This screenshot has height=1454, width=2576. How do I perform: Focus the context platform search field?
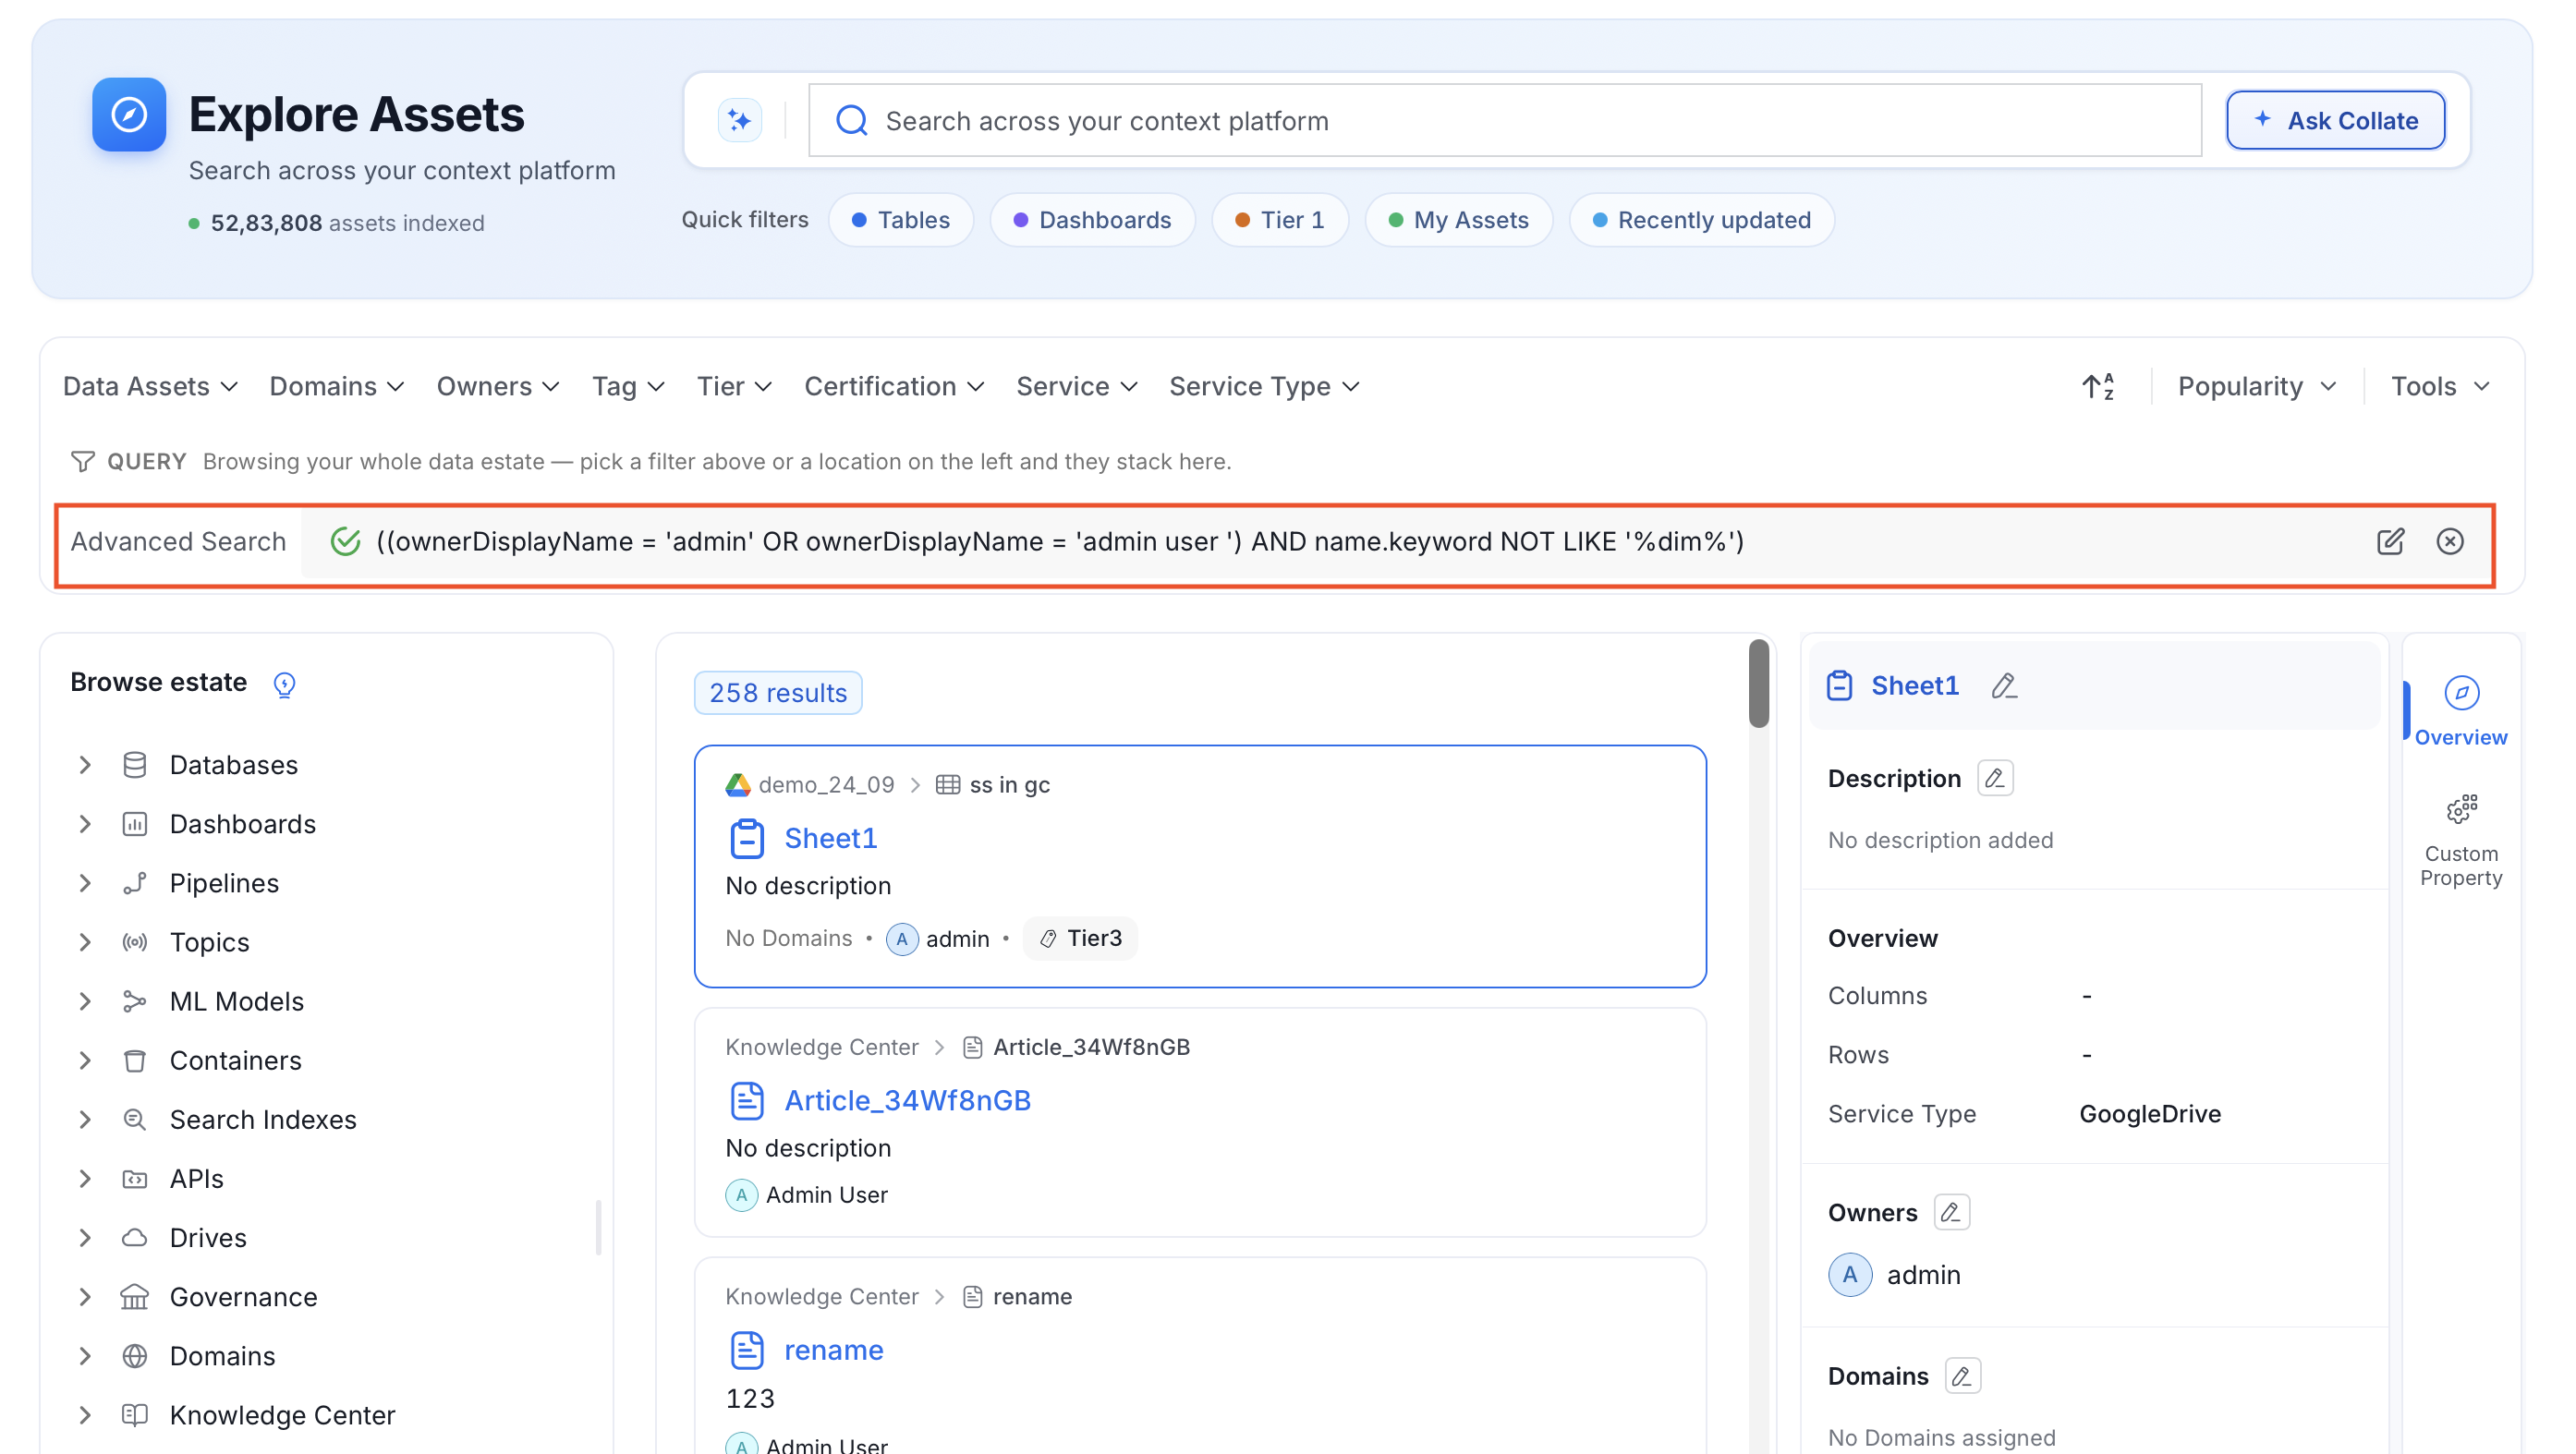[x=1504, y=121]
